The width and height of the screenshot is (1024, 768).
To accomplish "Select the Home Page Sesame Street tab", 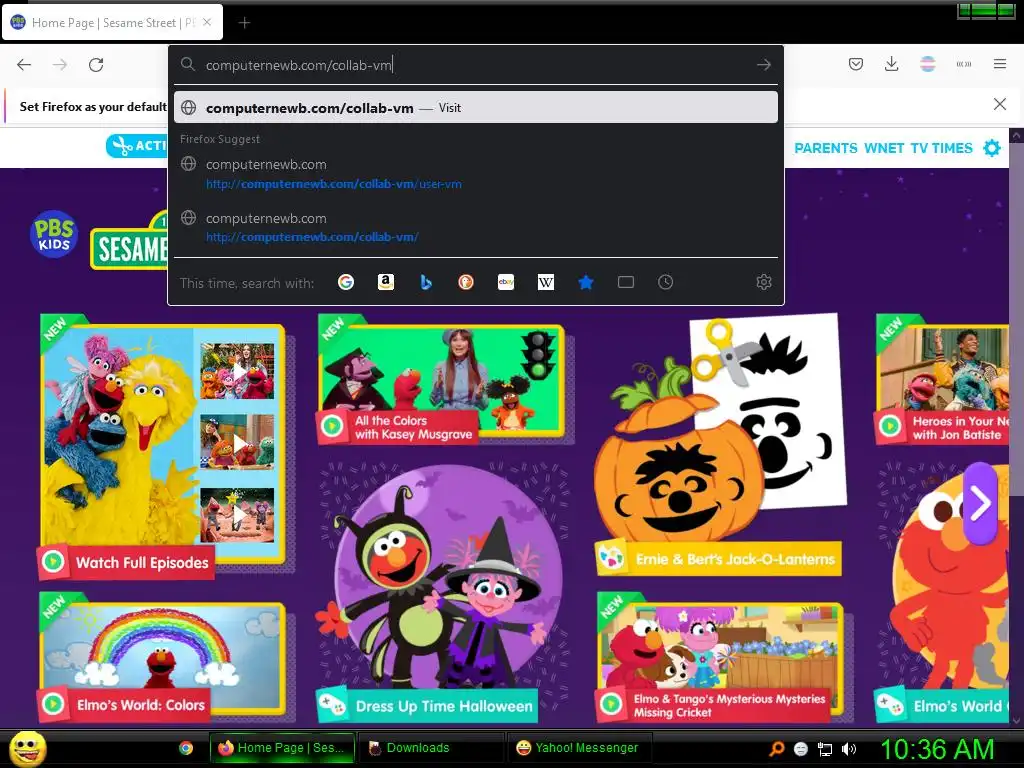I will click(112, 22).
